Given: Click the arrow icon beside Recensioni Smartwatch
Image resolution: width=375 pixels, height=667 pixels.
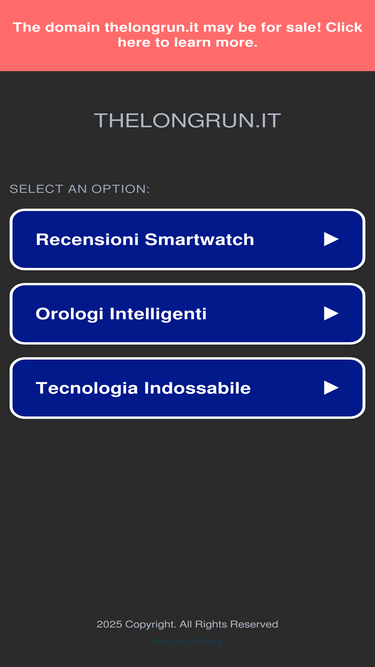Looking at the screenshot, I should [331, 239].
